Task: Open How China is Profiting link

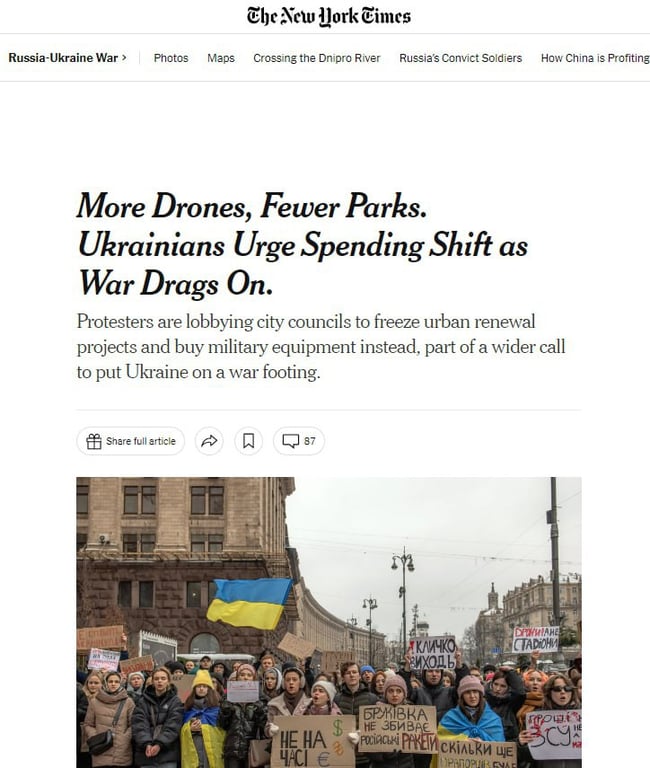Action: coord(595,58)
